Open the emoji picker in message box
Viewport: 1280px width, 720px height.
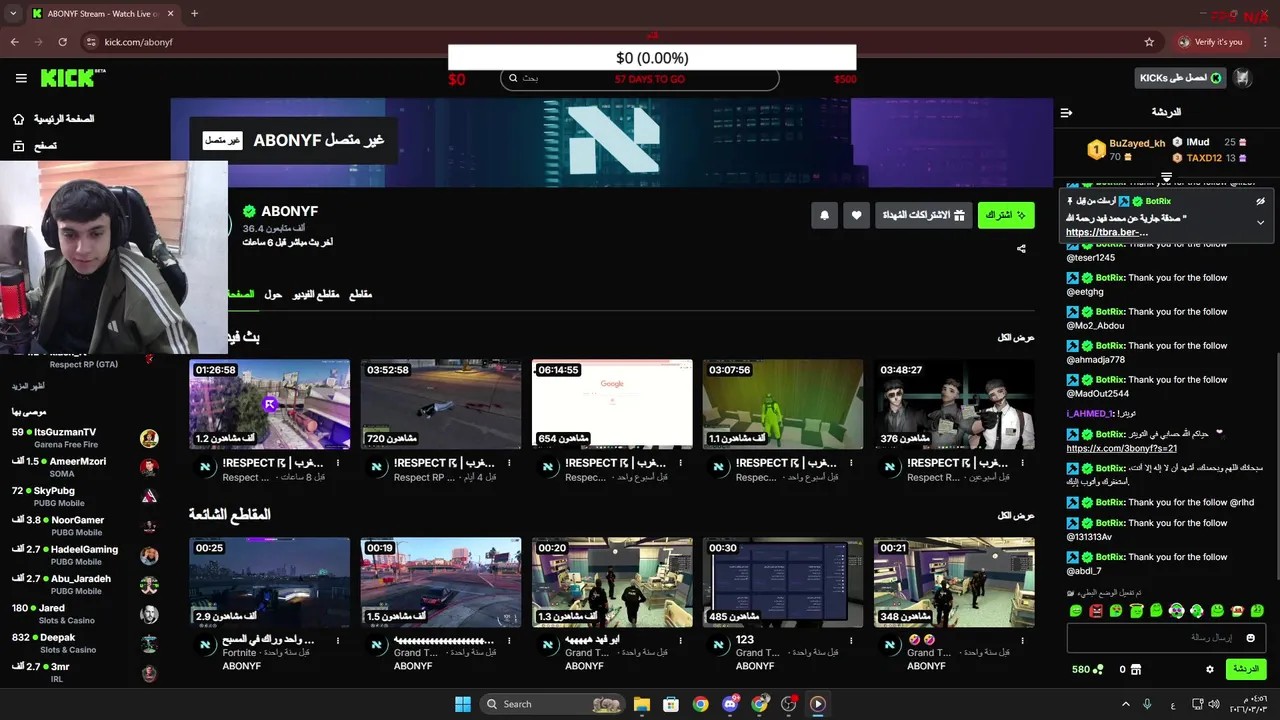coord(1250,637)
